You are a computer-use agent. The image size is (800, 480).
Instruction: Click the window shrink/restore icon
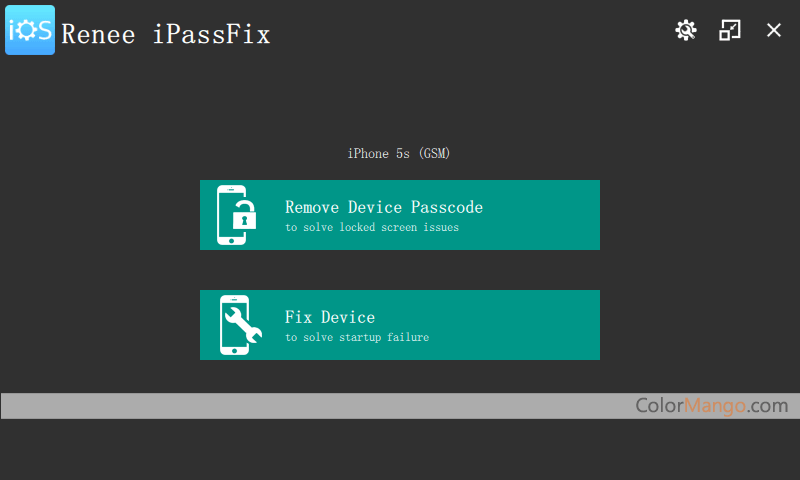[730, 30]
